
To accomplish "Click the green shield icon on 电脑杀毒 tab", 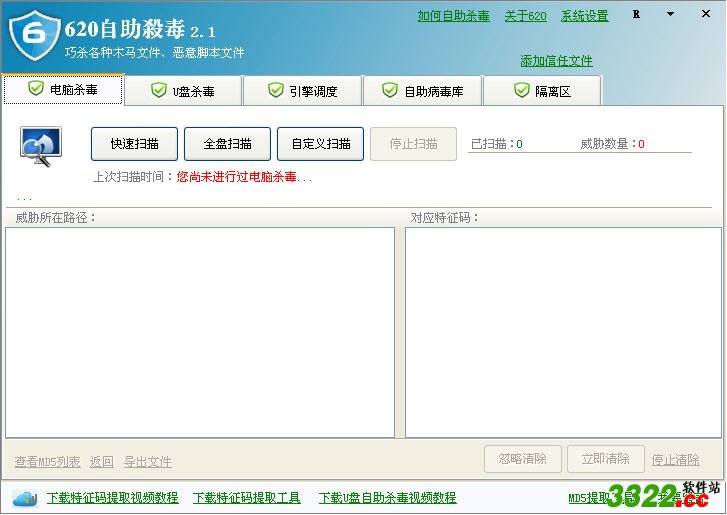I will (x=36, y=88).
